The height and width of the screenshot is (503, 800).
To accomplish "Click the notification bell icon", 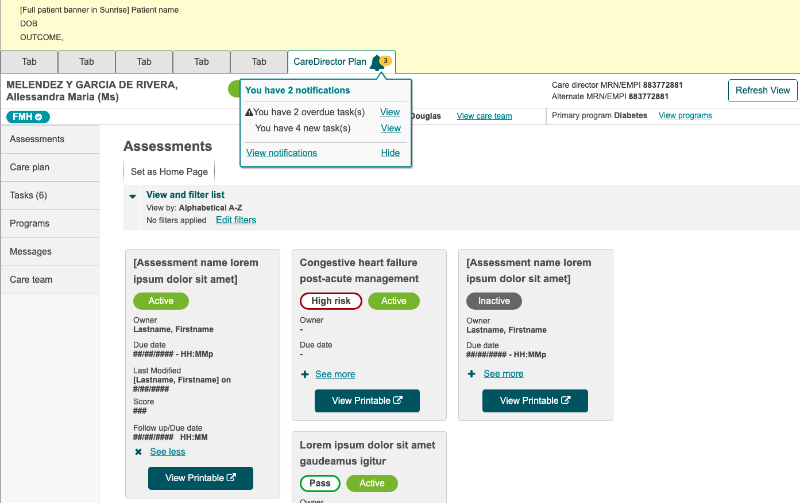I will pyautogui.click(x=376, y=62).
